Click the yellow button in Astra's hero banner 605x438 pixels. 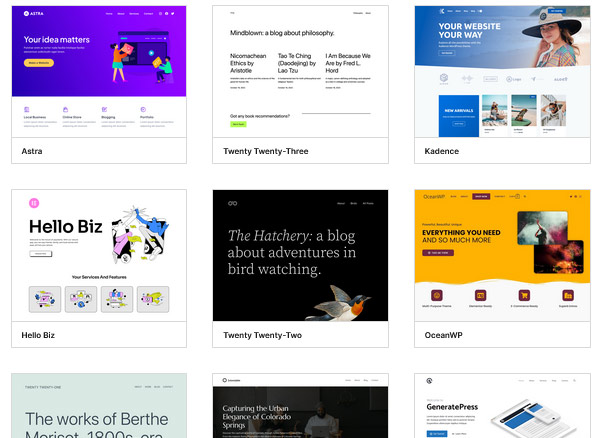click(x=38, y=63)
